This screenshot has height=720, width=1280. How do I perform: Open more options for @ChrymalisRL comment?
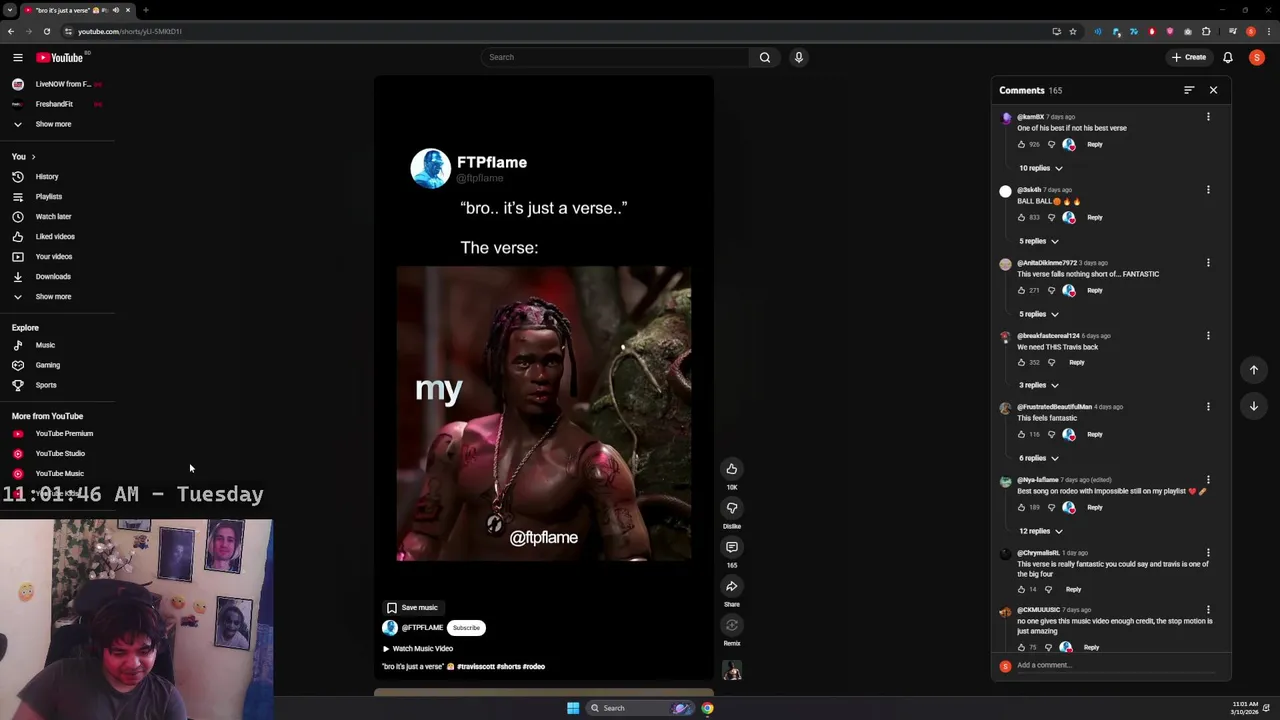[1208, 553]
